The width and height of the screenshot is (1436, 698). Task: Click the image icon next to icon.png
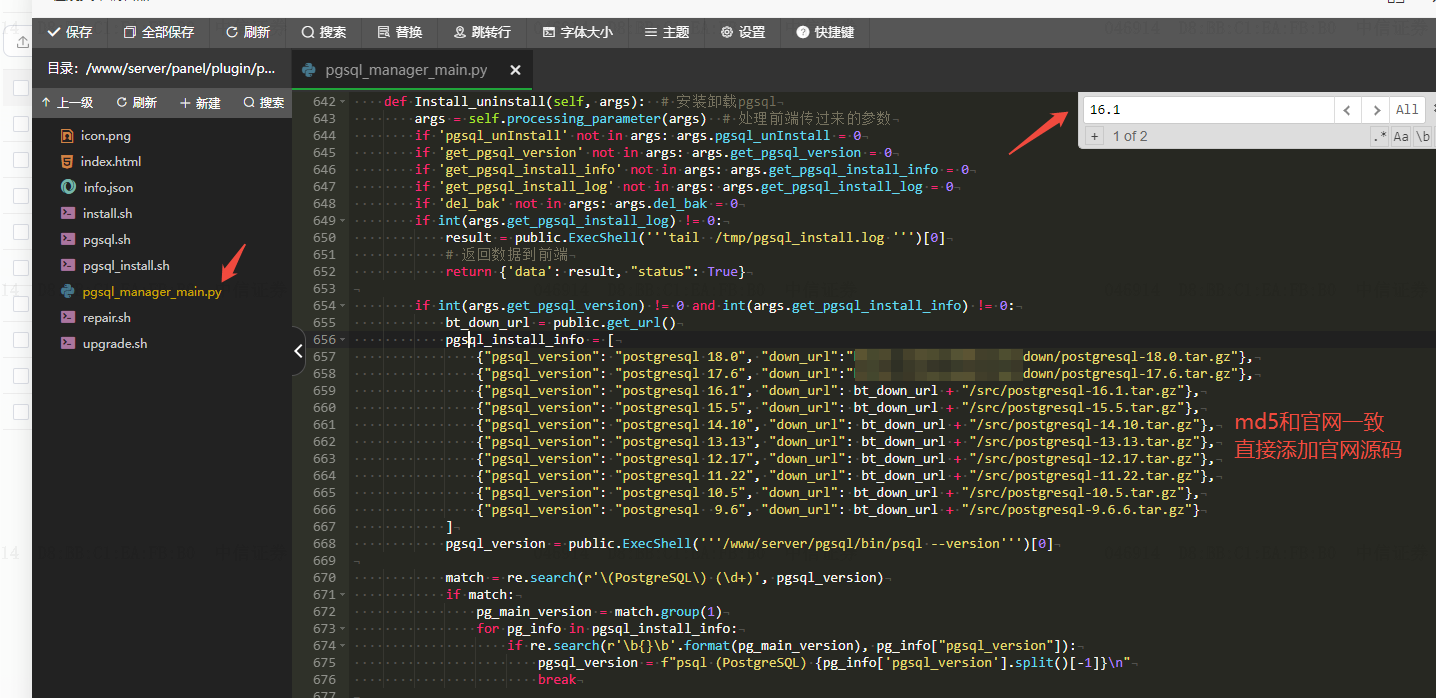68,135
